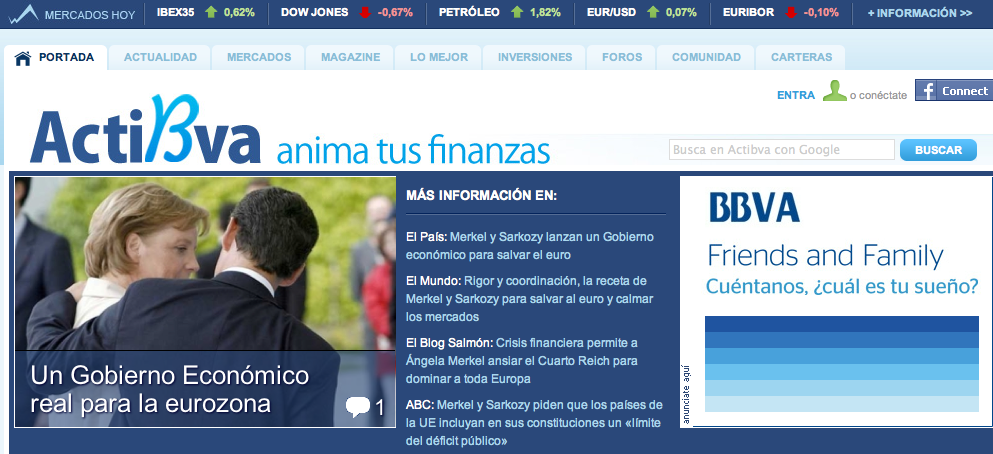Click the Euribor red down arrow

[x=790, y=12]
